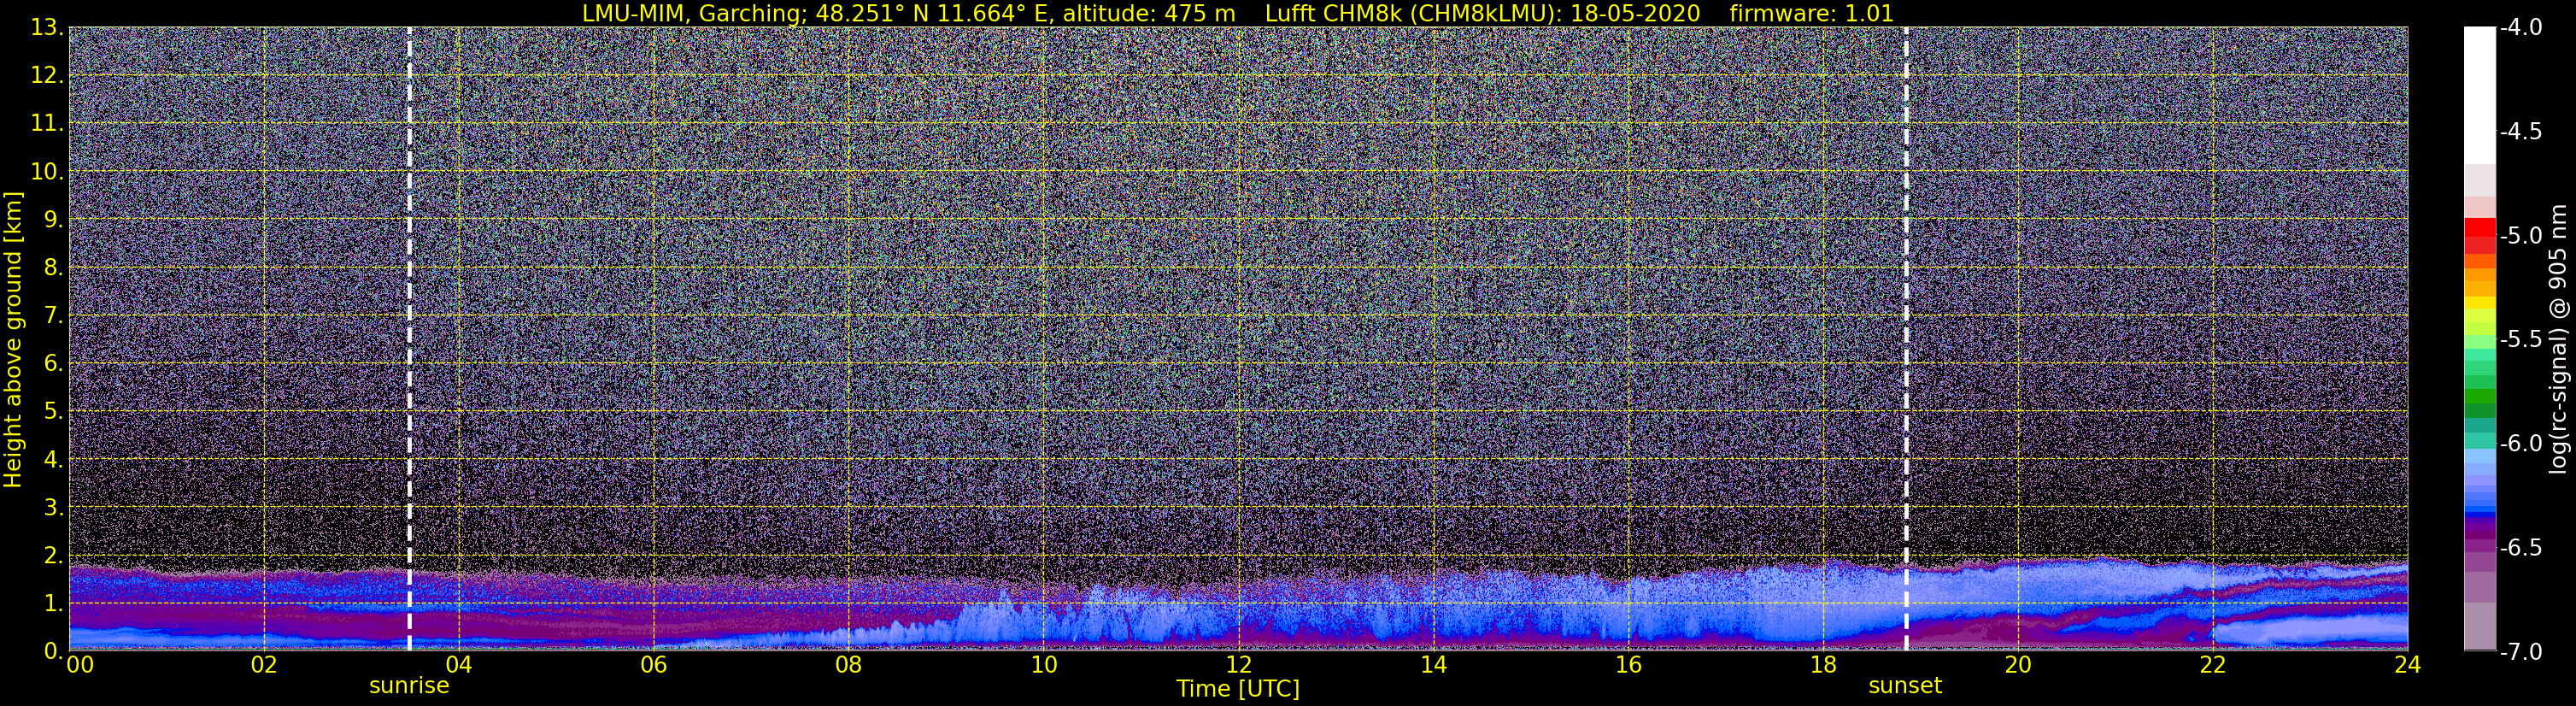The height and width of the screenshot is (706, 2576).
Task: Click the 'Time [UTC]' axis label
Action: pos(1238,689)
